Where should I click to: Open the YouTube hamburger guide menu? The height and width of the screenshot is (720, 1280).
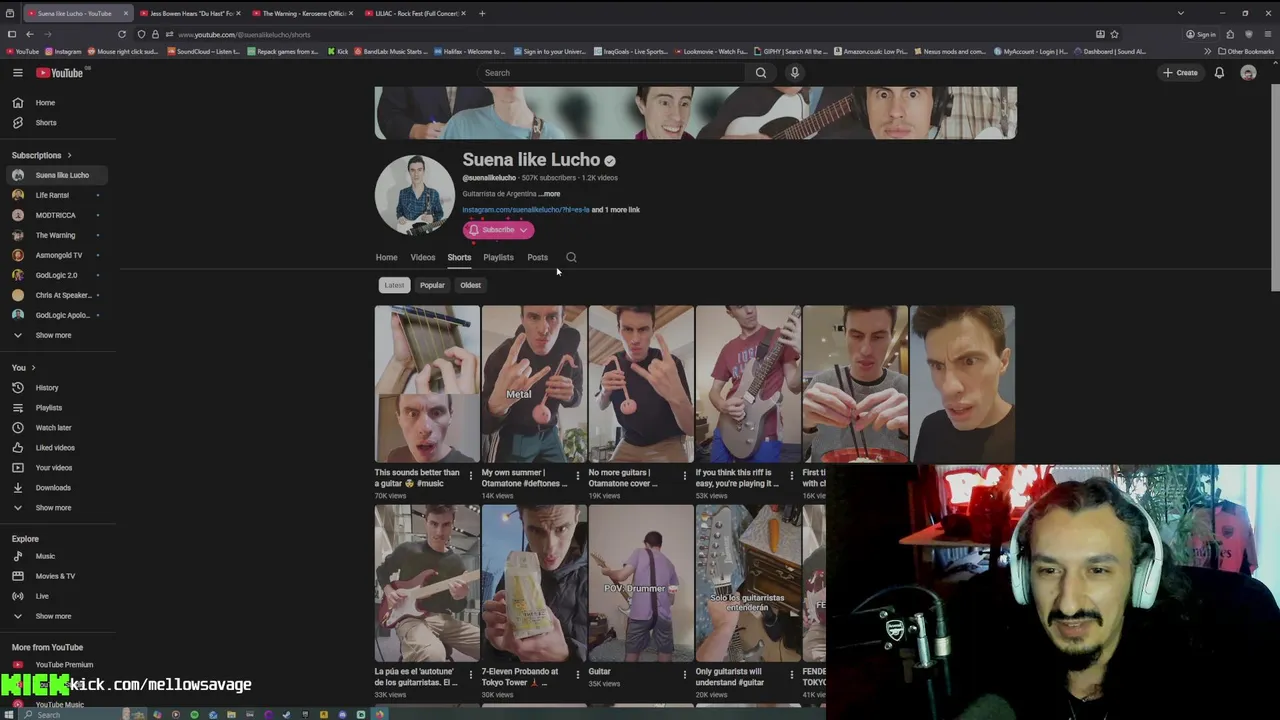tap(17, 73)
